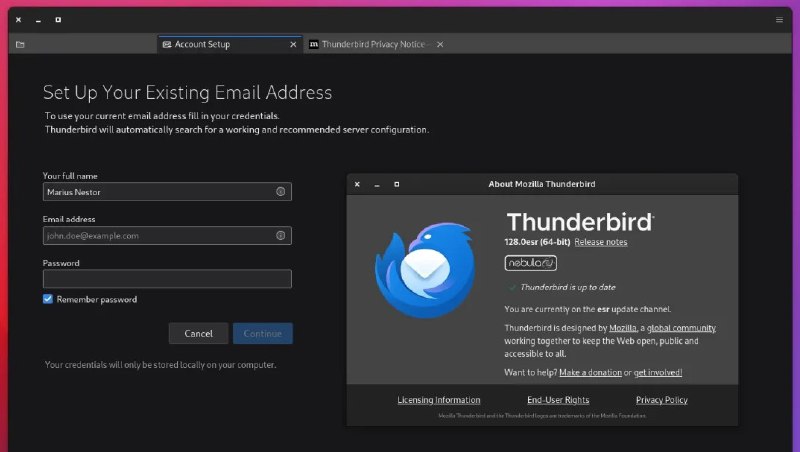This screenshot has width=800, height=452.
Task: Open the Make a donation link
Action: [x=590, y=372]
